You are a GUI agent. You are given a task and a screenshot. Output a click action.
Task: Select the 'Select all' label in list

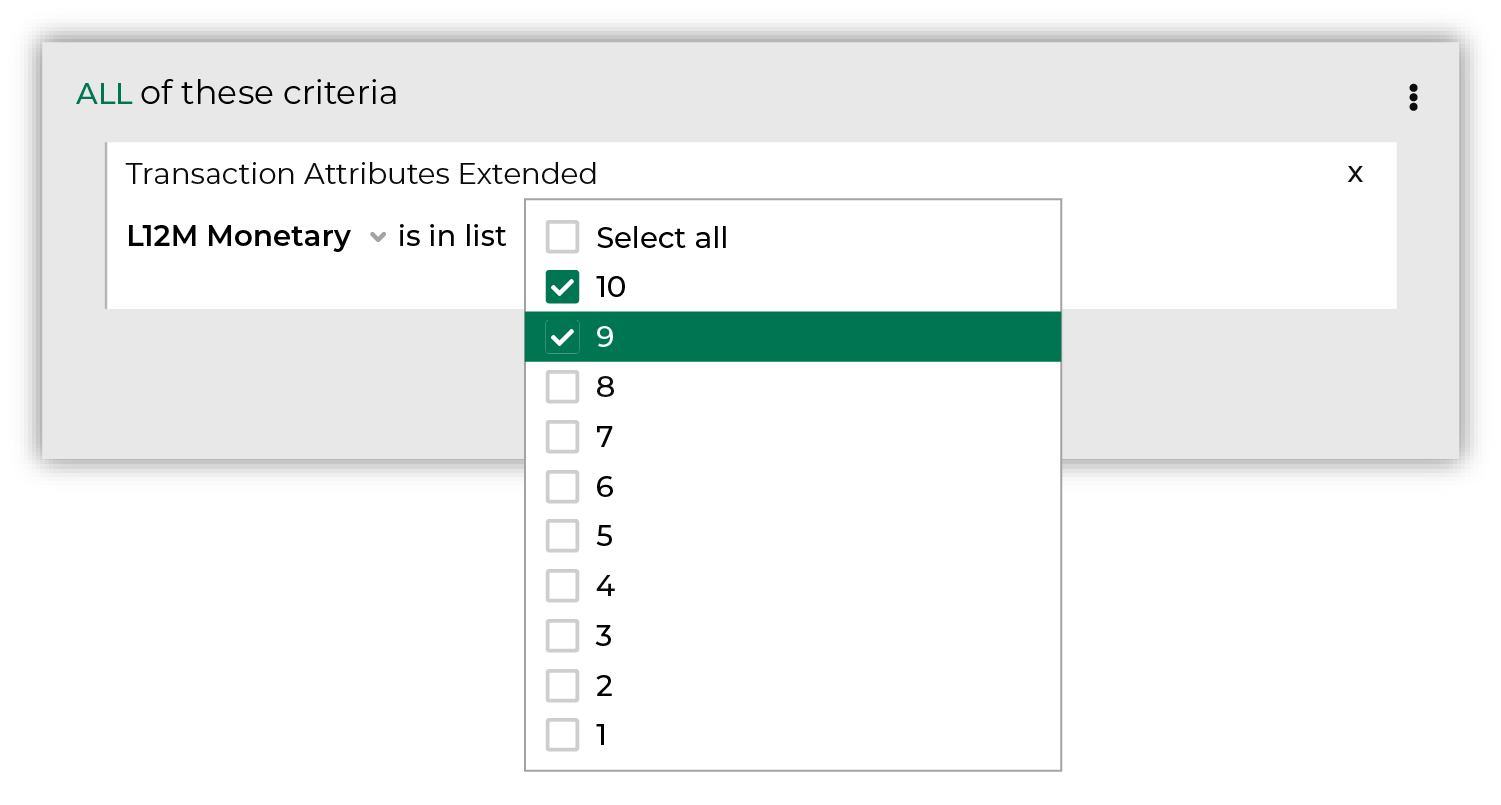pyautogui.click(x=662, y=238)
